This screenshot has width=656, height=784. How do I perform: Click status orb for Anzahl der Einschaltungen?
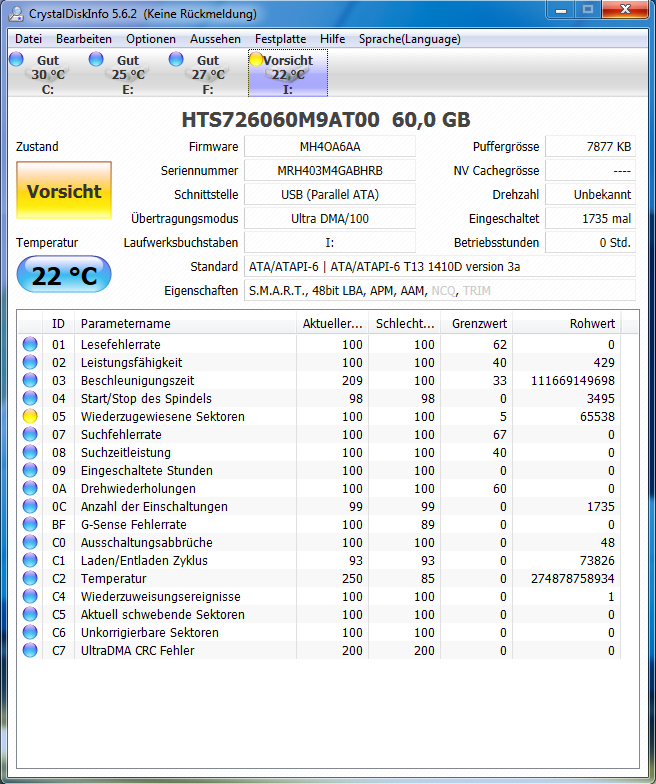click(x=30, y=506)
